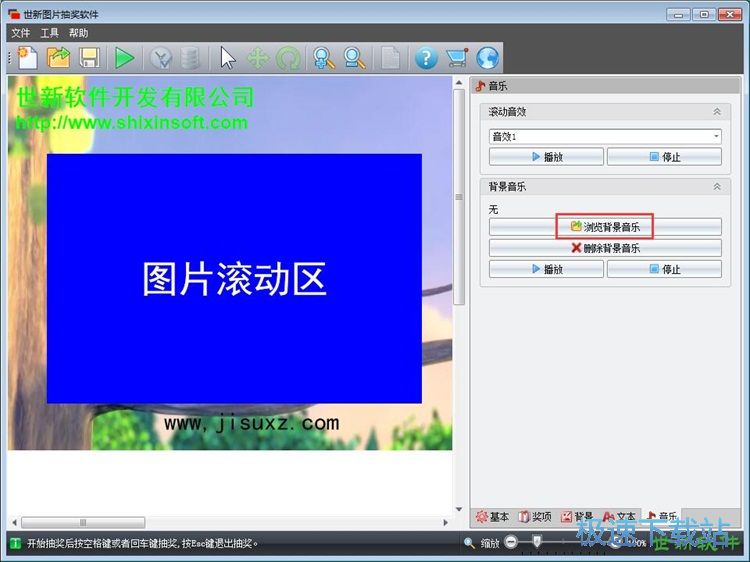The width and height of the screenshot is (750, 562).
Task: Click the canvas scroll up arrow
Action: point(459,83)
